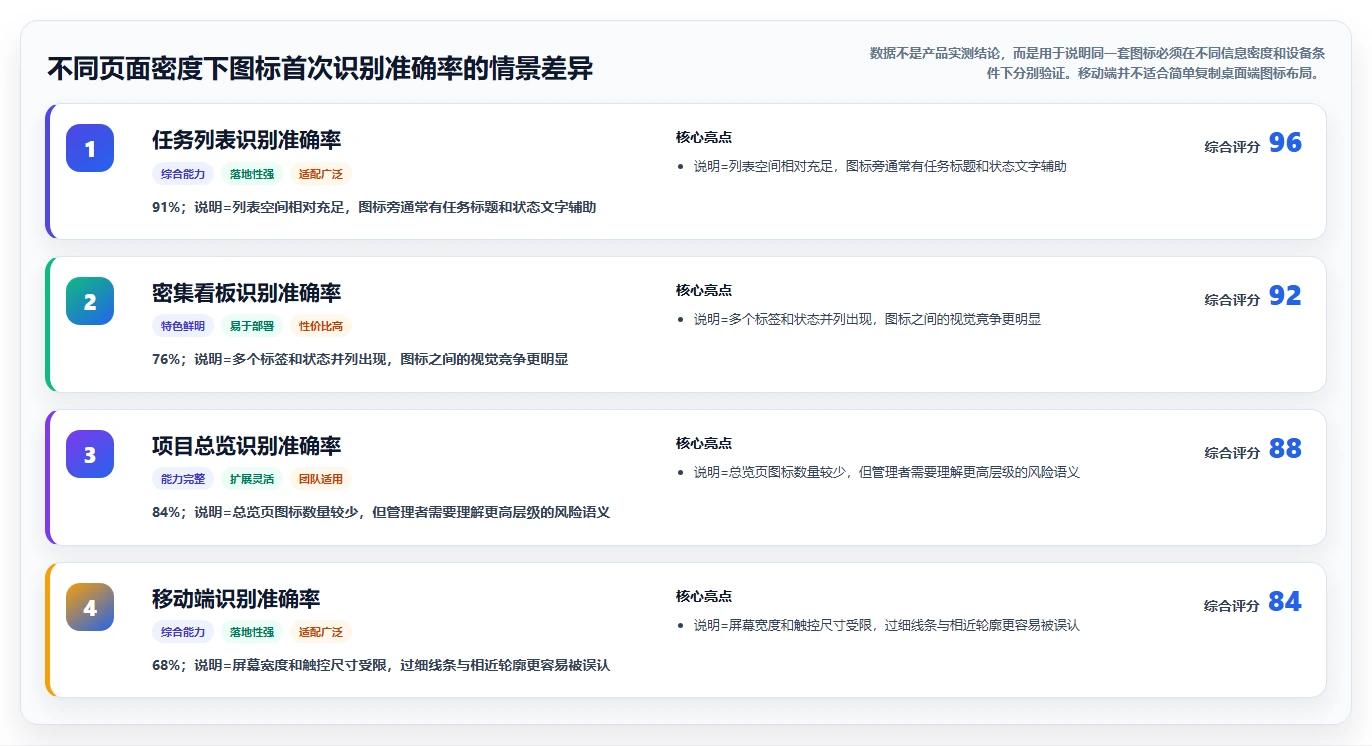Click the 特色鲜明 tag

183,326
